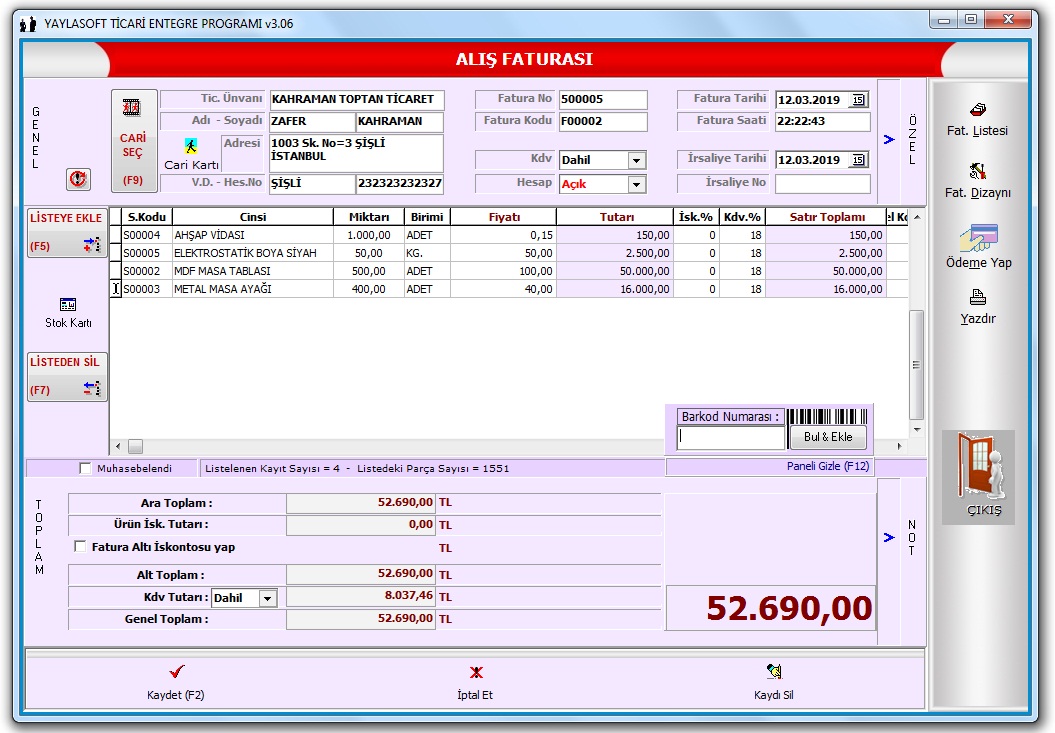Screen dimensions: 1055x733
Task: Click Paneli Gizle (F12) link
Action: tap(828, 466)
